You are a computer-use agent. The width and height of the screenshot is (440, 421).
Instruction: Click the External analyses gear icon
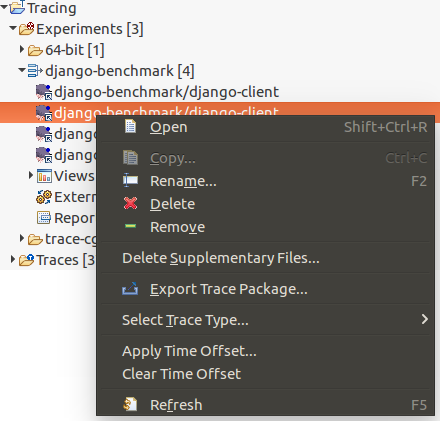[44, 197]
